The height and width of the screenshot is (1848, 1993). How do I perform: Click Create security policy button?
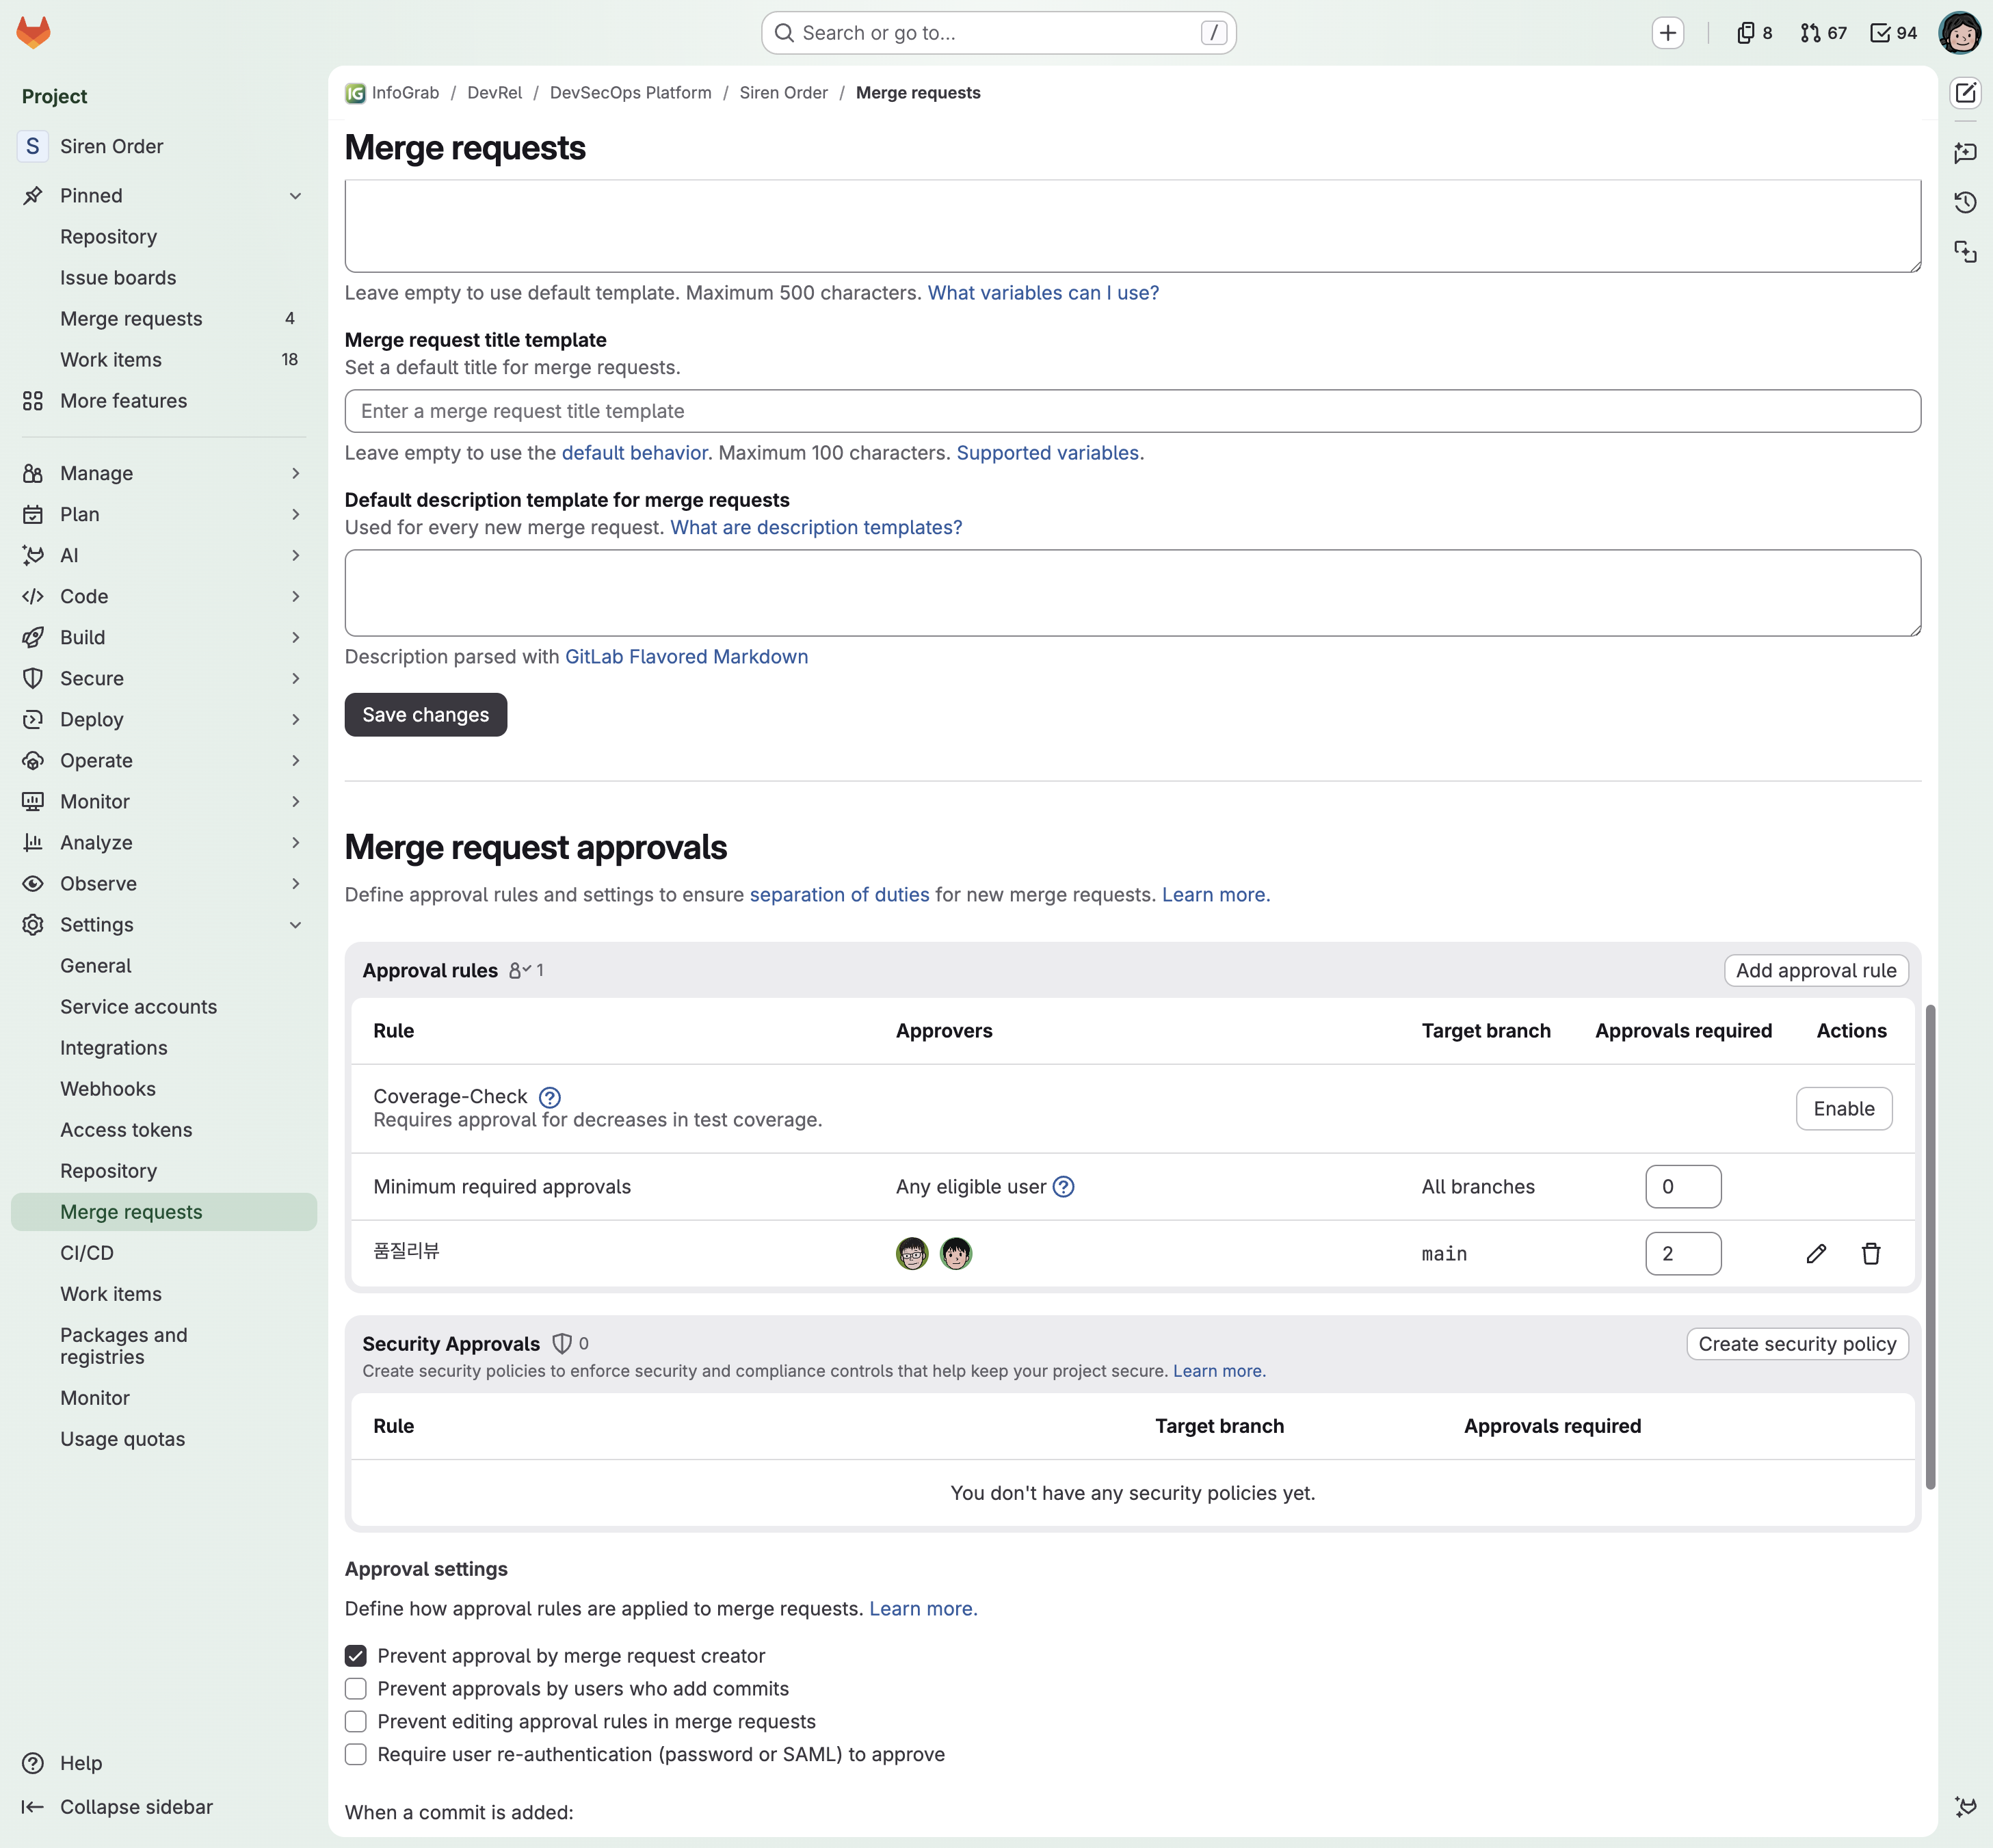tap(1797, 1344)
